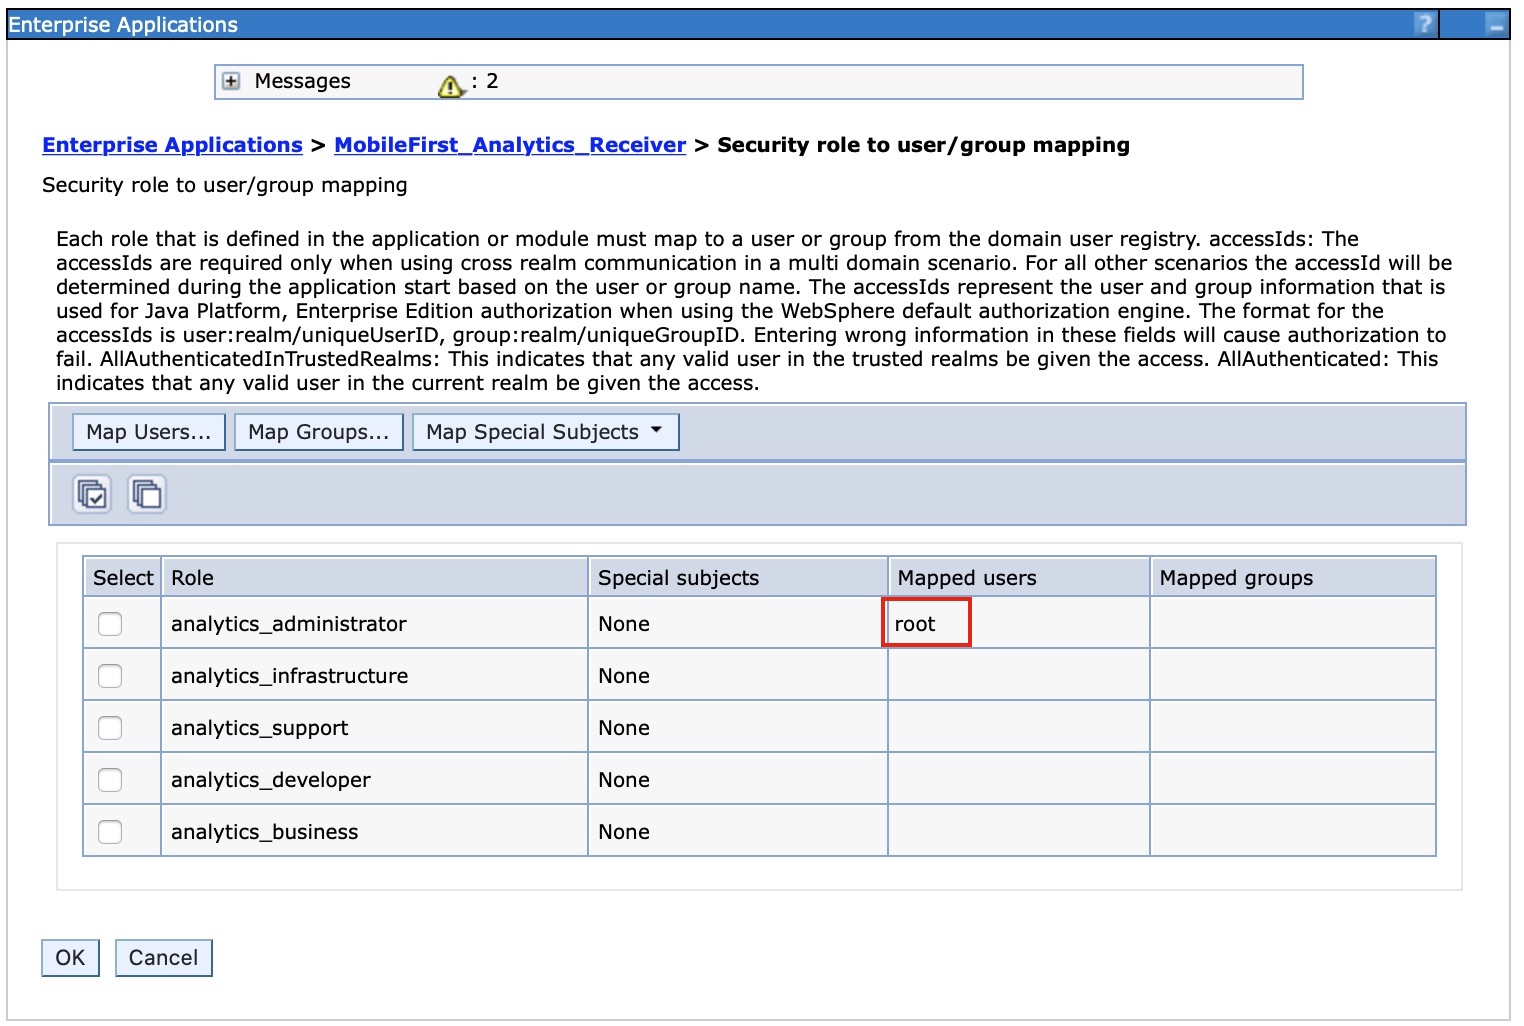The width and height of the screenshot is (1524, 1026).
Task: Open the help question mark icon
Action: point(1424,24)
